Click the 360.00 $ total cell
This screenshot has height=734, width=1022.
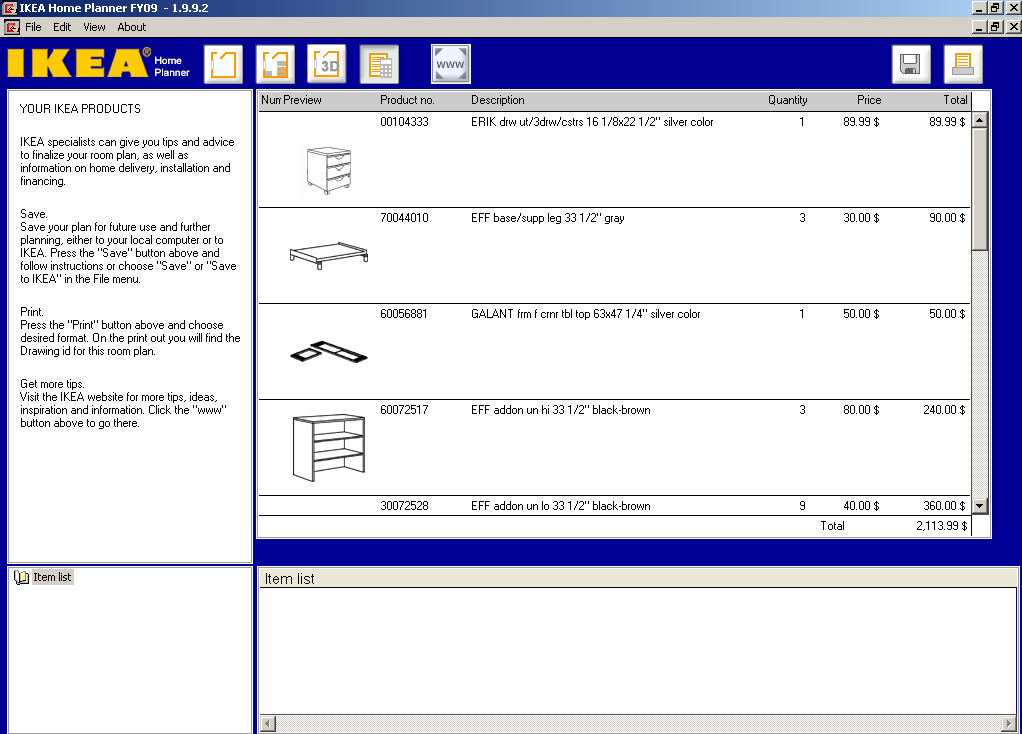[x=944, y=506]
